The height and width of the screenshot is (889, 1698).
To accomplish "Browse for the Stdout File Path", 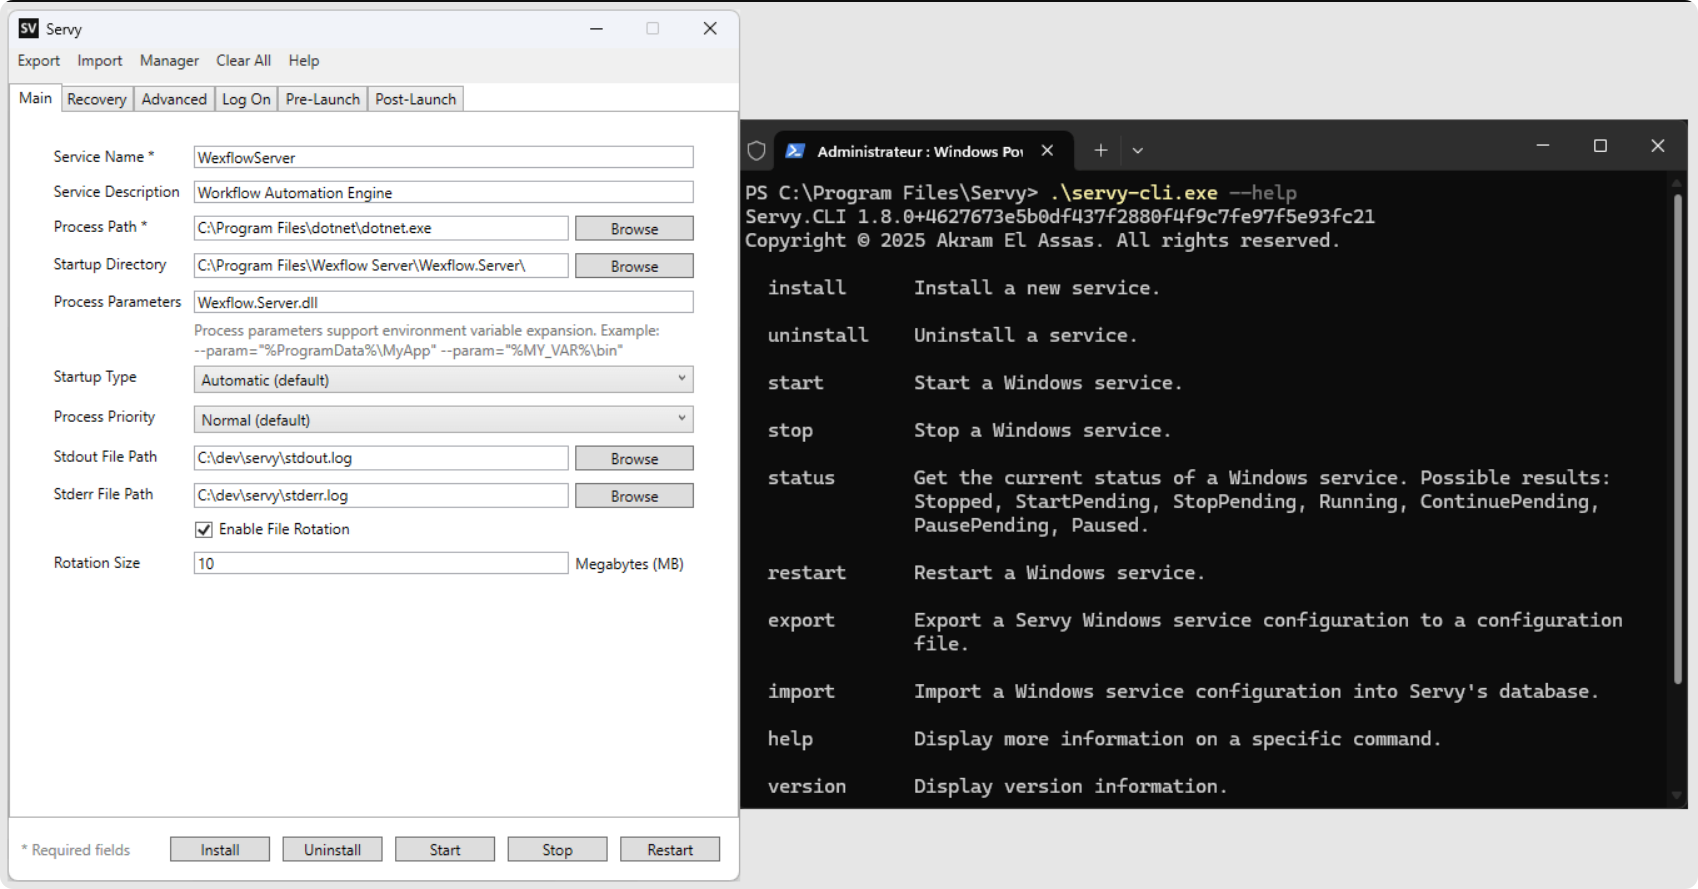I will pos(634,458).
